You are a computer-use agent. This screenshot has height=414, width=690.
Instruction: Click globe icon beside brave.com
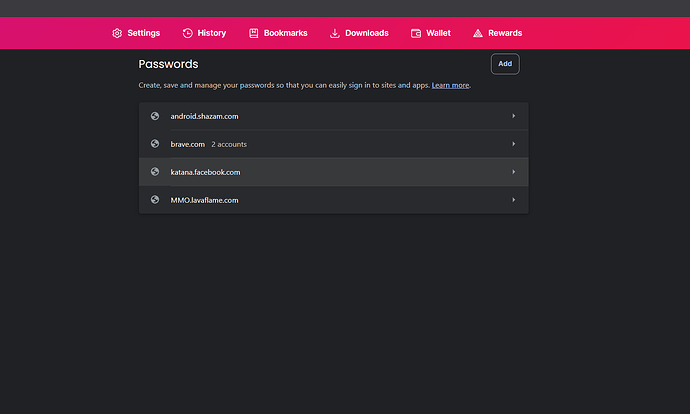point(155,144)
